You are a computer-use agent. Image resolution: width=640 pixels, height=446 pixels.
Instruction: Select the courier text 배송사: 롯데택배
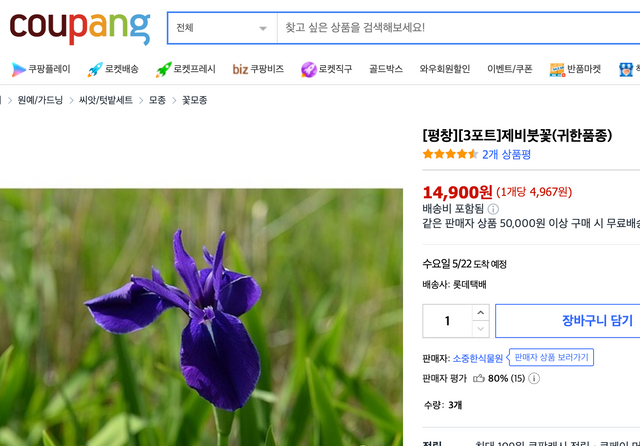pyautogui.click(x=454, y=284)
